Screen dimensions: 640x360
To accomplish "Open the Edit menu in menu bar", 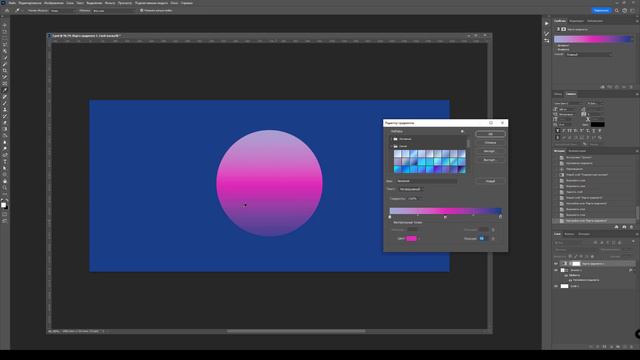I will coord(30,3).
